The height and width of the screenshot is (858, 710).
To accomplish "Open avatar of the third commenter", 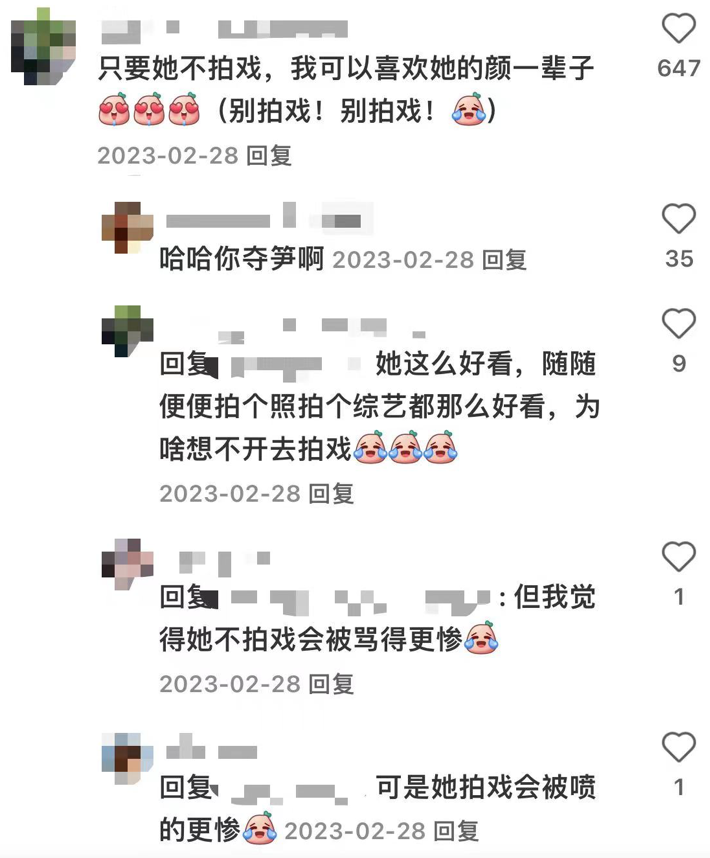I will tap(127, 331).
